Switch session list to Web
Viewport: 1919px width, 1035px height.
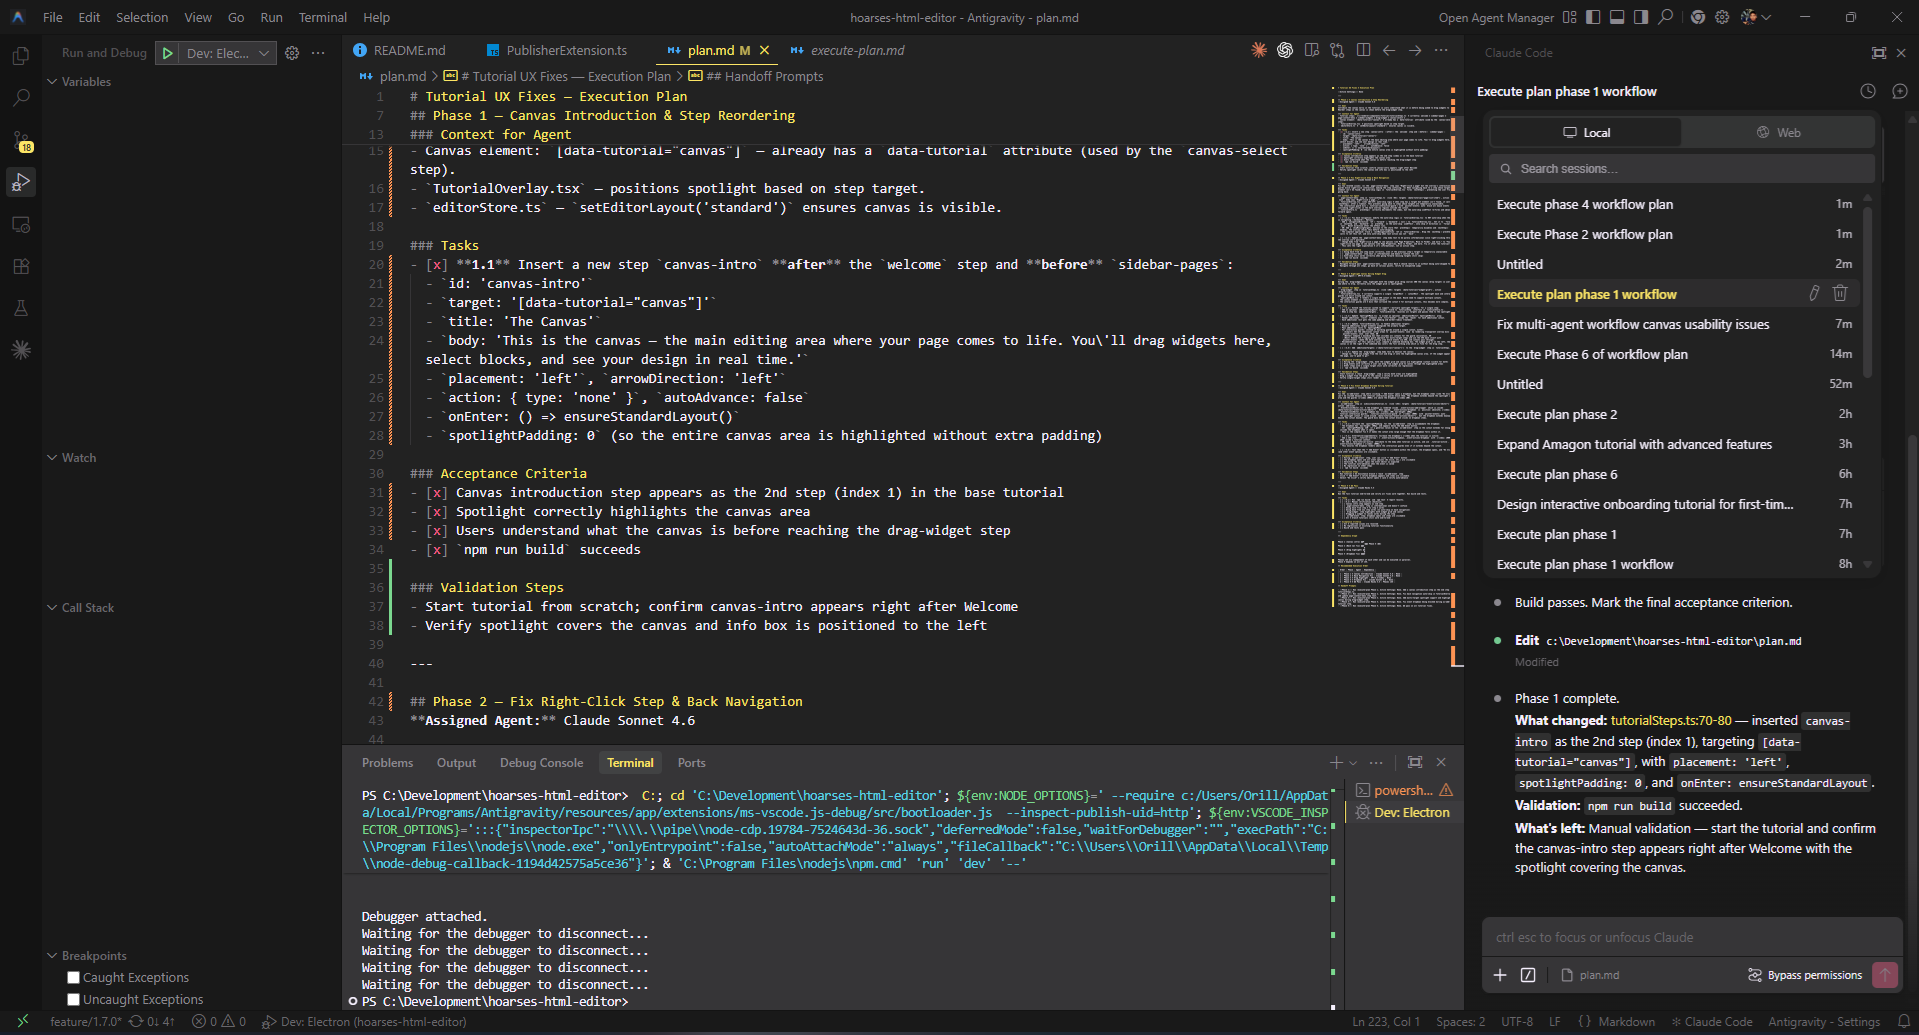(x=1777, y=133)
